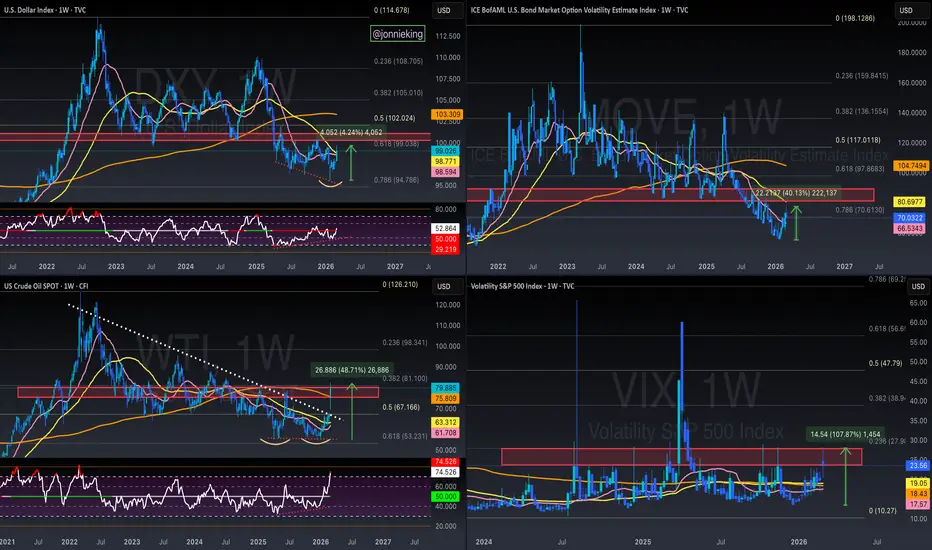Open the USD currency selector on the VIX chart
Viewport: 932px width, 550px height.
point(918,286)
